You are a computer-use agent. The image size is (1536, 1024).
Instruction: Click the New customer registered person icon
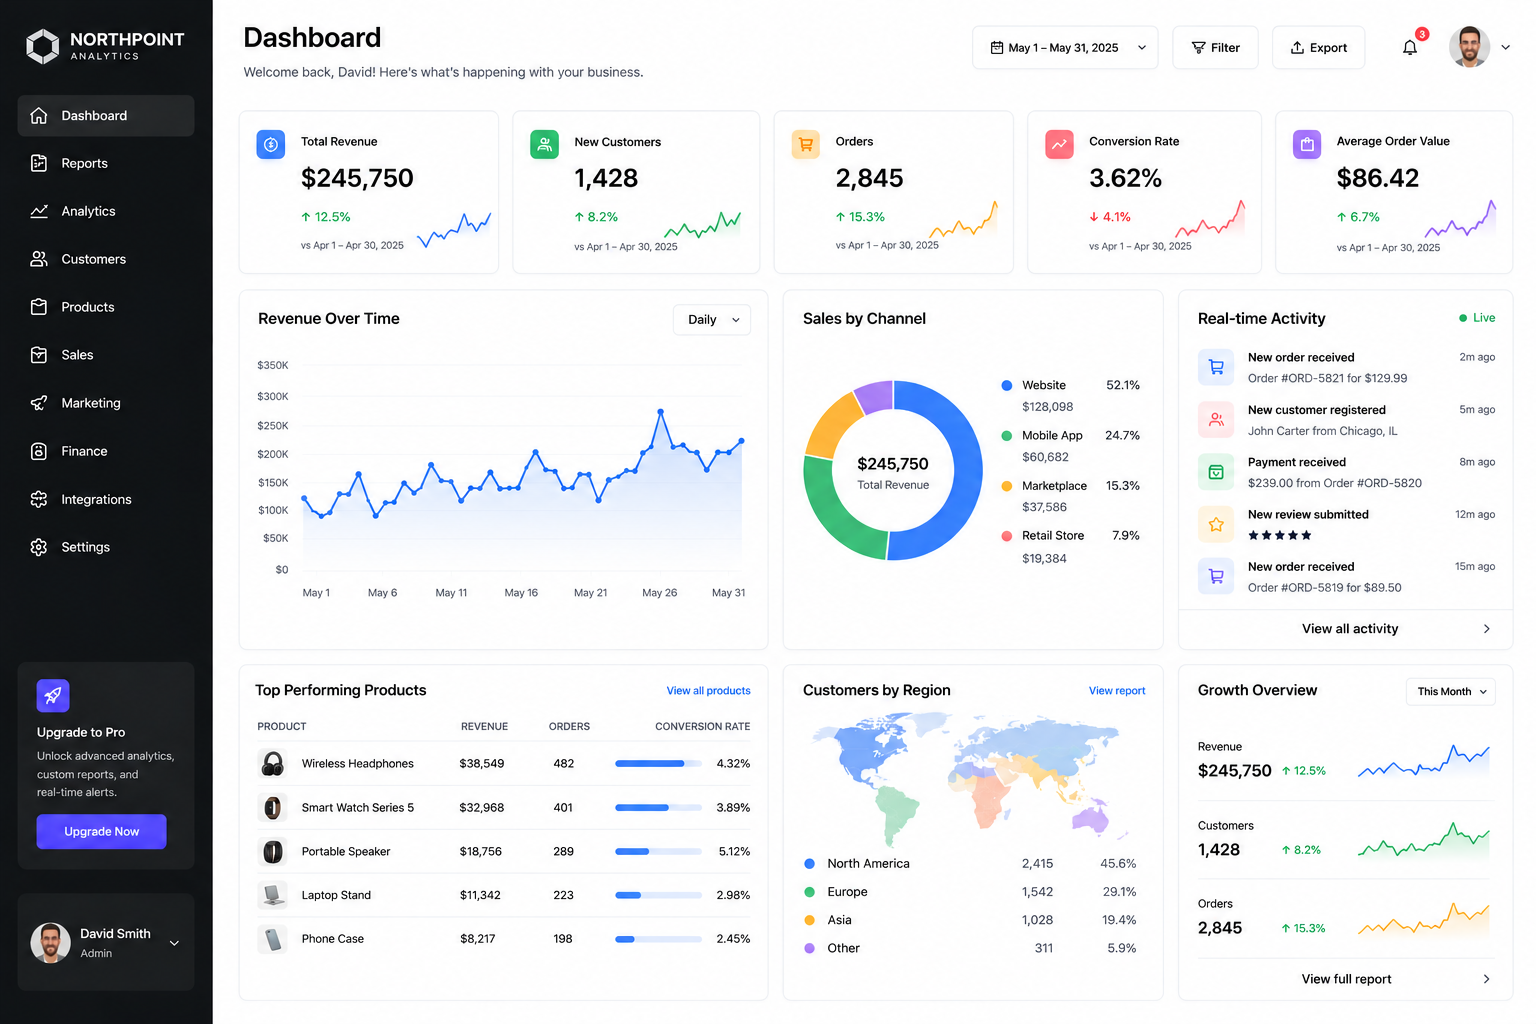(x=1216, y=420)
